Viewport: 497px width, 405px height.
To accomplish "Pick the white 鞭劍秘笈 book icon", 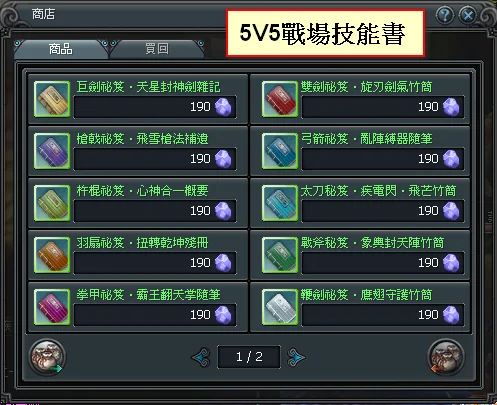I will 280,307.
